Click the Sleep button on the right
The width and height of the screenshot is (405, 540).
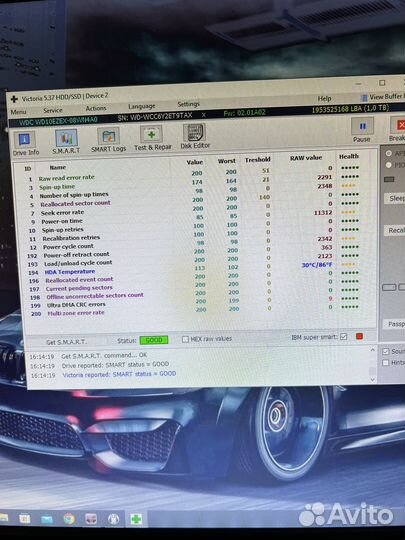395,198
